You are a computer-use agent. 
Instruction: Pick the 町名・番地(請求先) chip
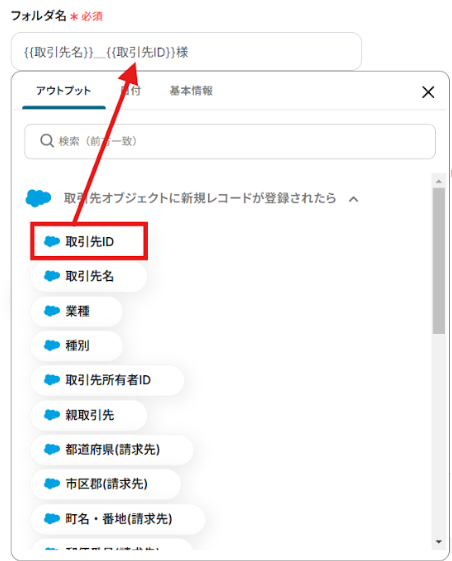(118, 519)
